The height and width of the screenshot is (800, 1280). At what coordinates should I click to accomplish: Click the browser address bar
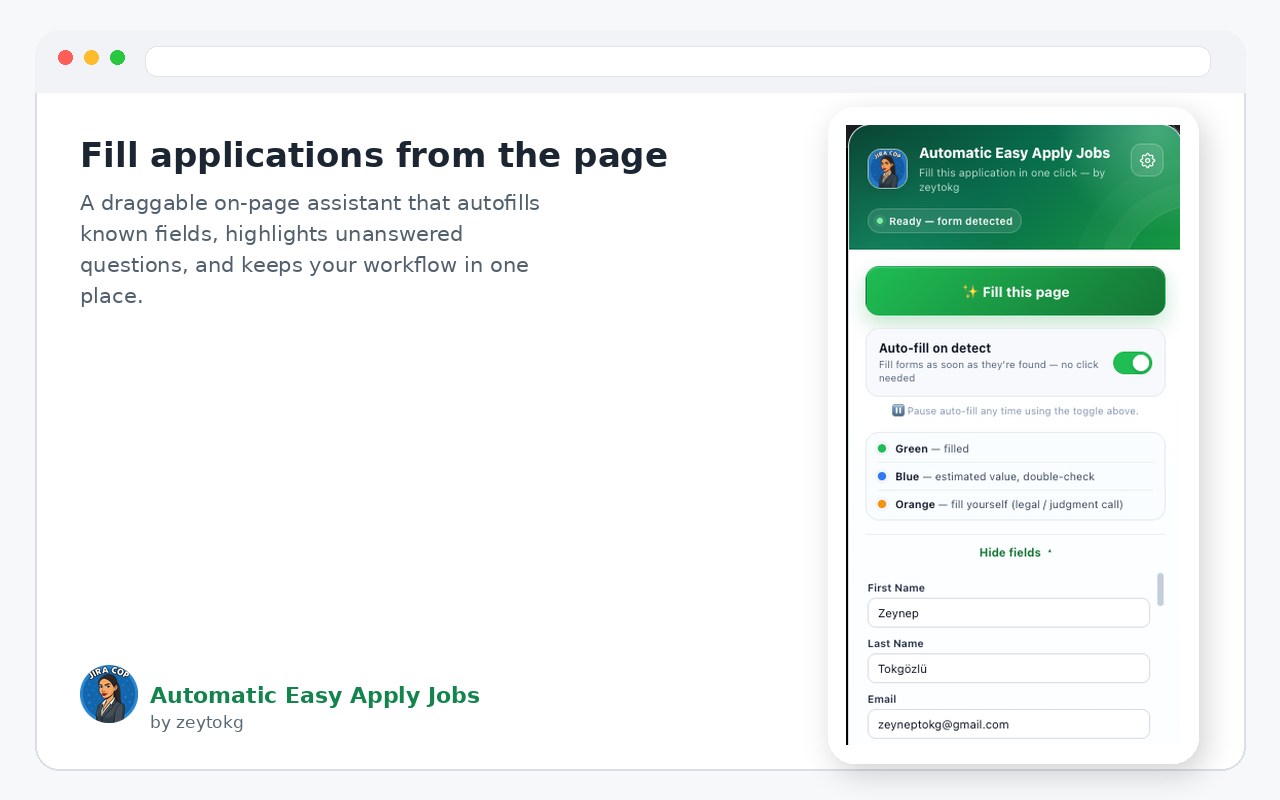coord(678,61)
